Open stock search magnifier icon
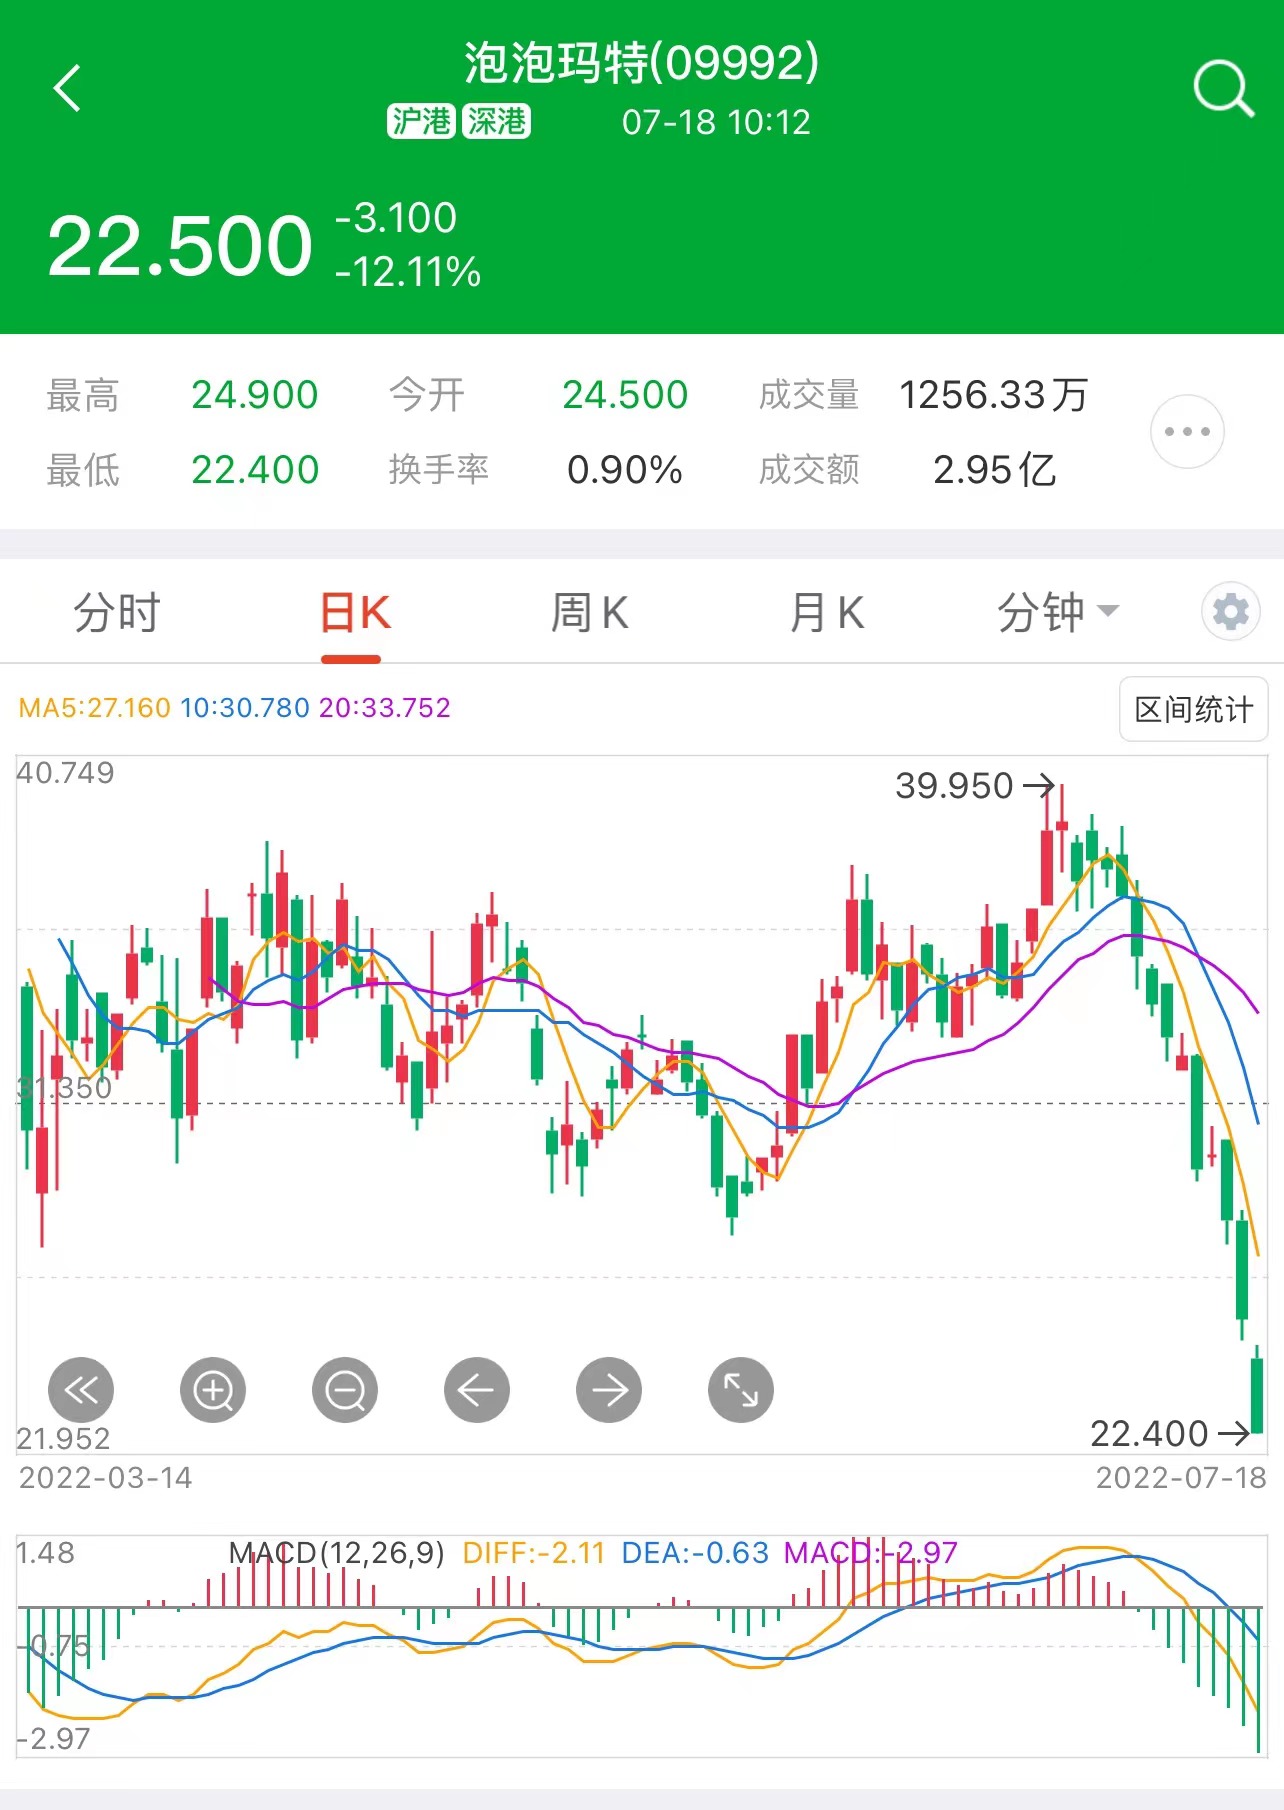1284x1810 pixels. 1223,88
